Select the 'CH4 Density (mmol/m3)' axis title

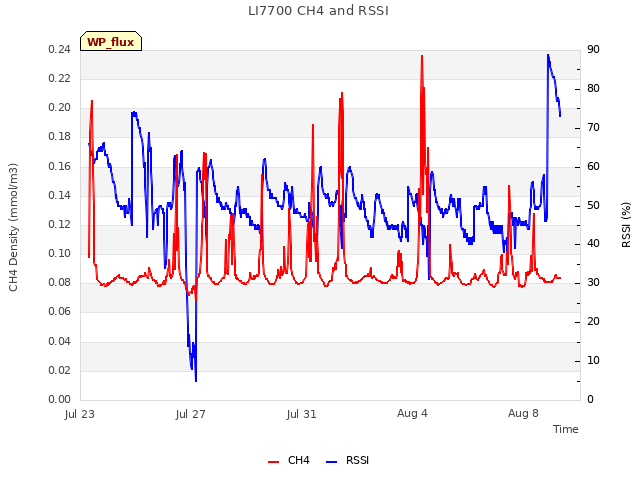(13, 227)
